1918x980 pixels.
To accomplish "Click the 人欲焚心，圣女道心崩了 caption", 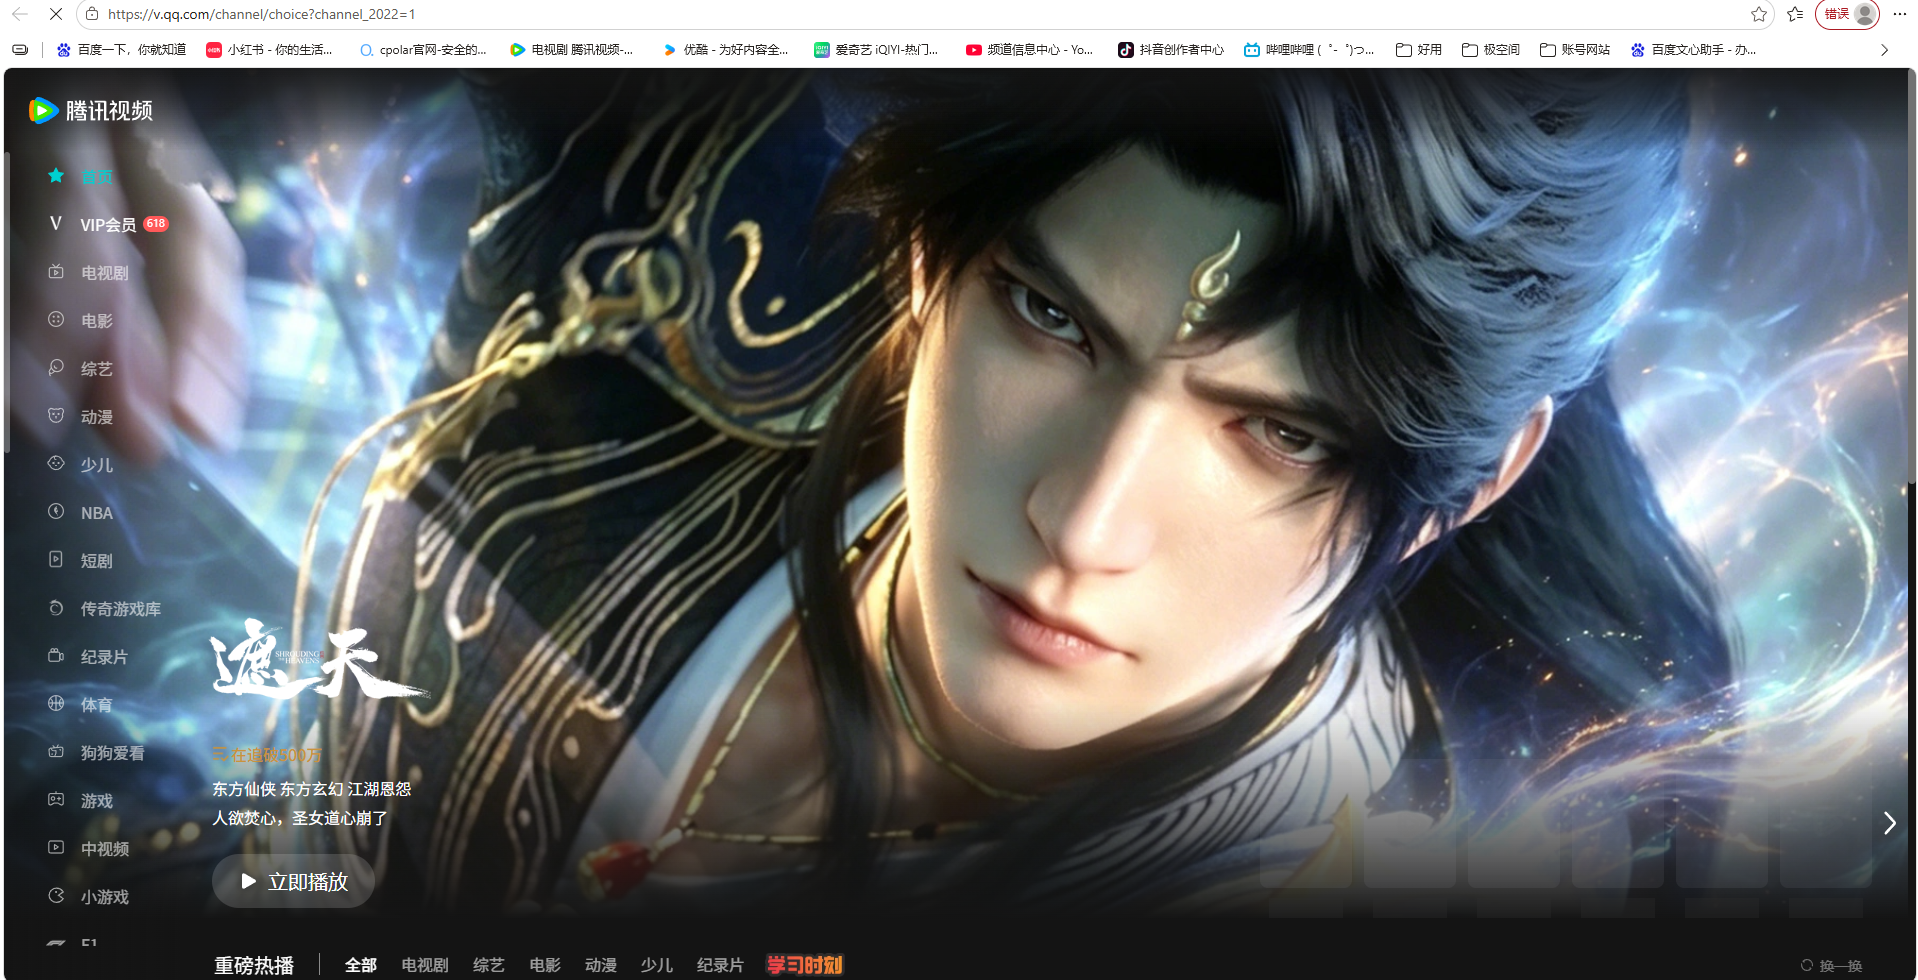I will (300, 818).
